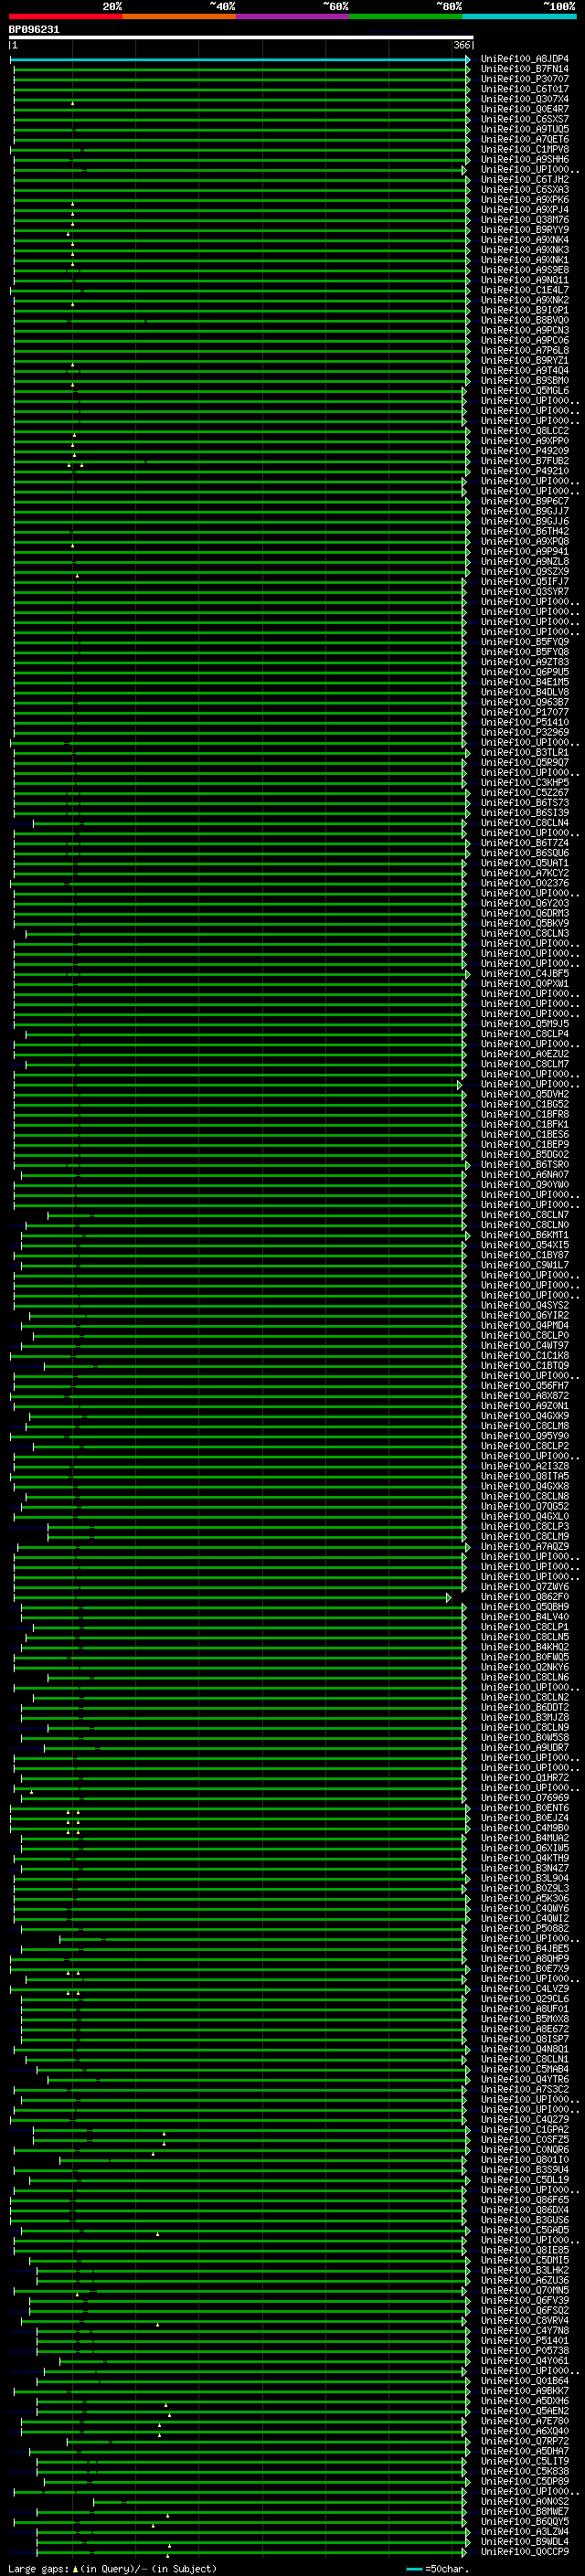Open hit UniRef100_P30707
Viewport: 585px width, 2576px height.
pyautogui.click(x=524, y=79)
